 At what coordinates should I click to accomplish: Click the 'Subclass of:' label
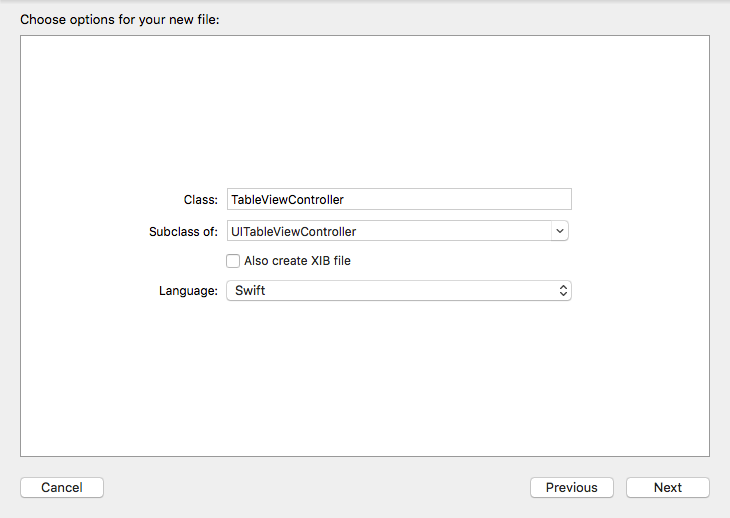pyautogui.click(x=183, y=232)
